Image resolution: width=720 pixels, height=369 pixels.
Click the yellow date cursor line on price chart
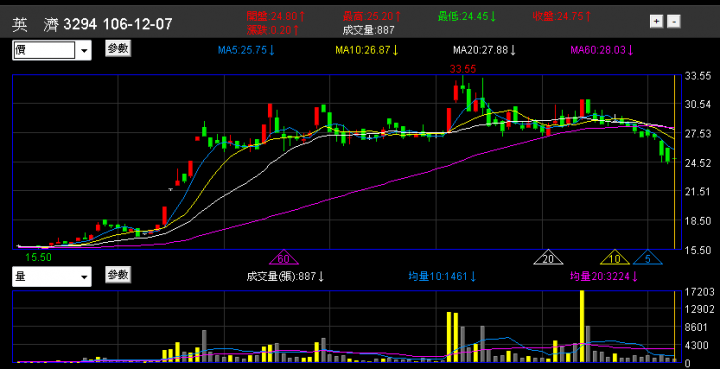[x=674, y=162]
